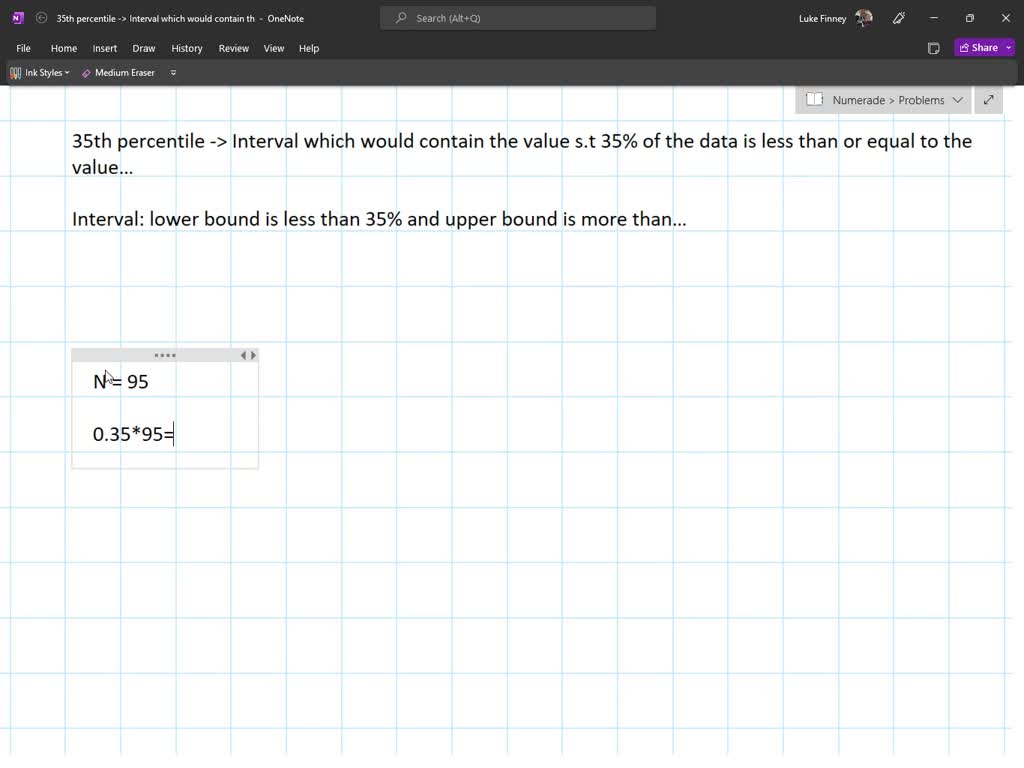Expand the Share button dropdown arrow
Image resolution: width=1024 pixels, height=768 pixels.
(1009, 48)
